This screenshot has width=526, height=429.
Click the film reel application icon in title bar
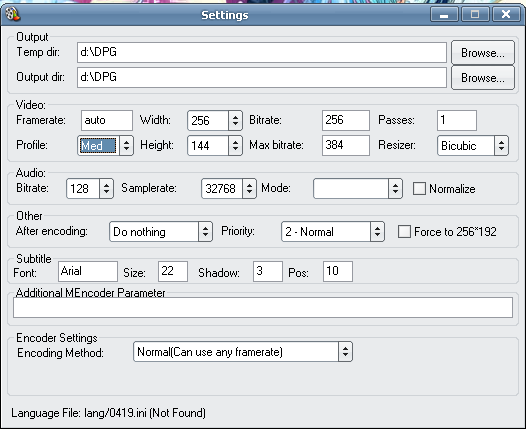pyautogui.click(x=13, y=14)
